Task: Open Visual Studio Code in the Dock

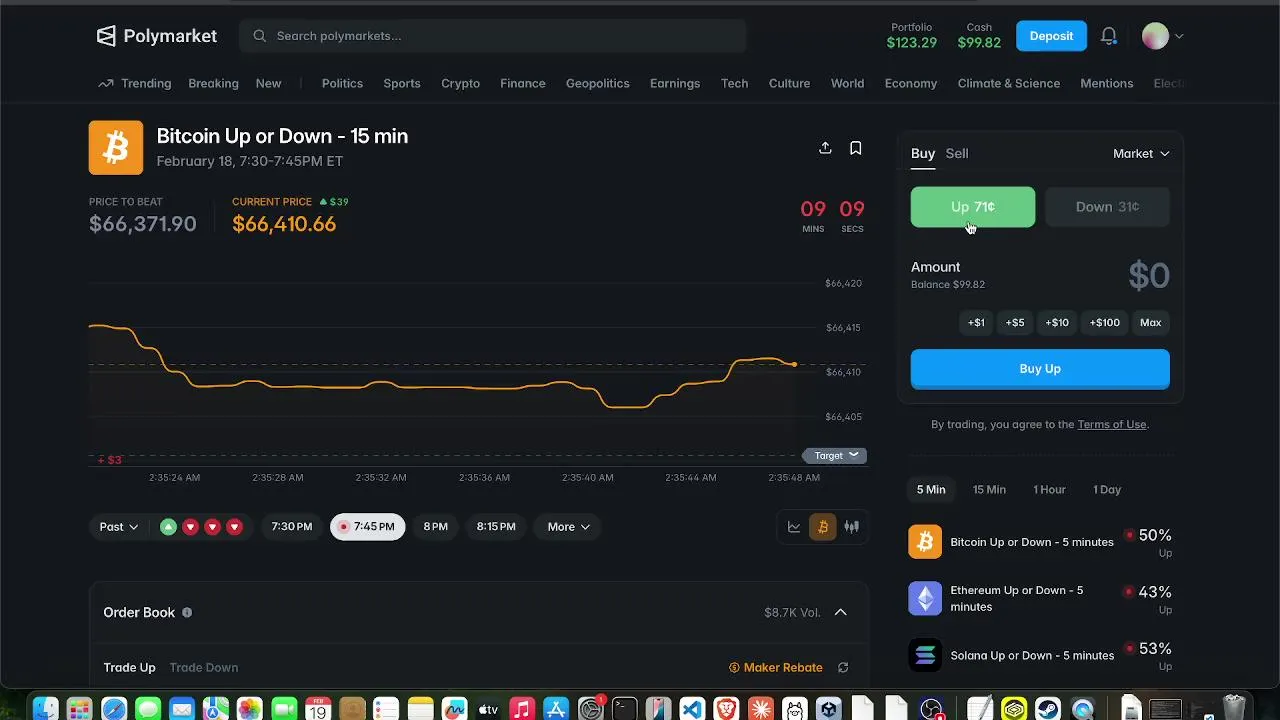Action: tap(692, 708)
